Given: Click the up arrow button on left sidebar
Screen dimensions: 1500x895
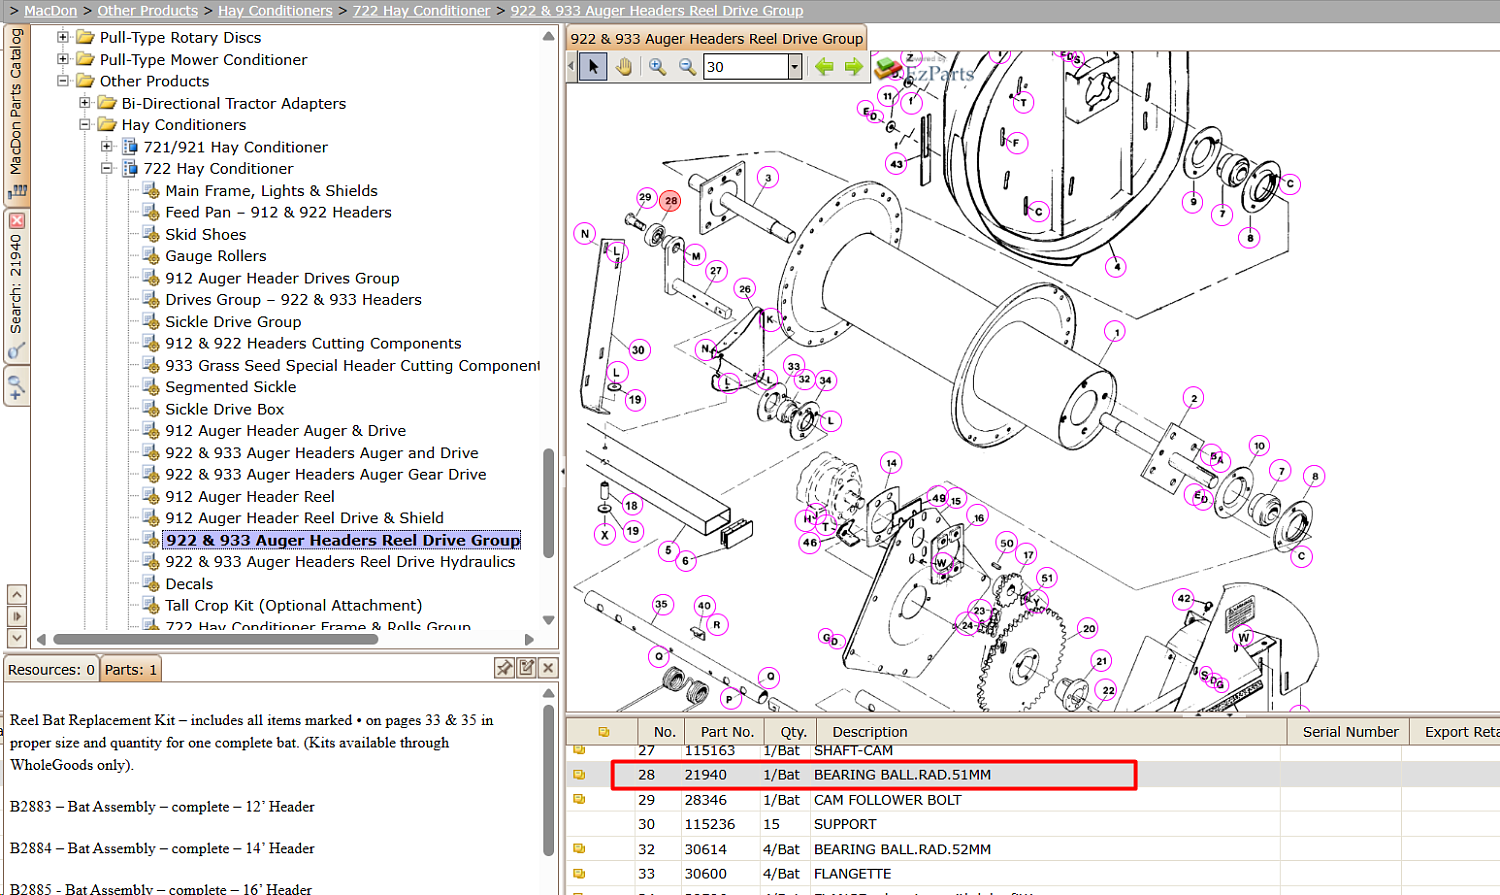Looking at the screenshot, I should point(16,595).
